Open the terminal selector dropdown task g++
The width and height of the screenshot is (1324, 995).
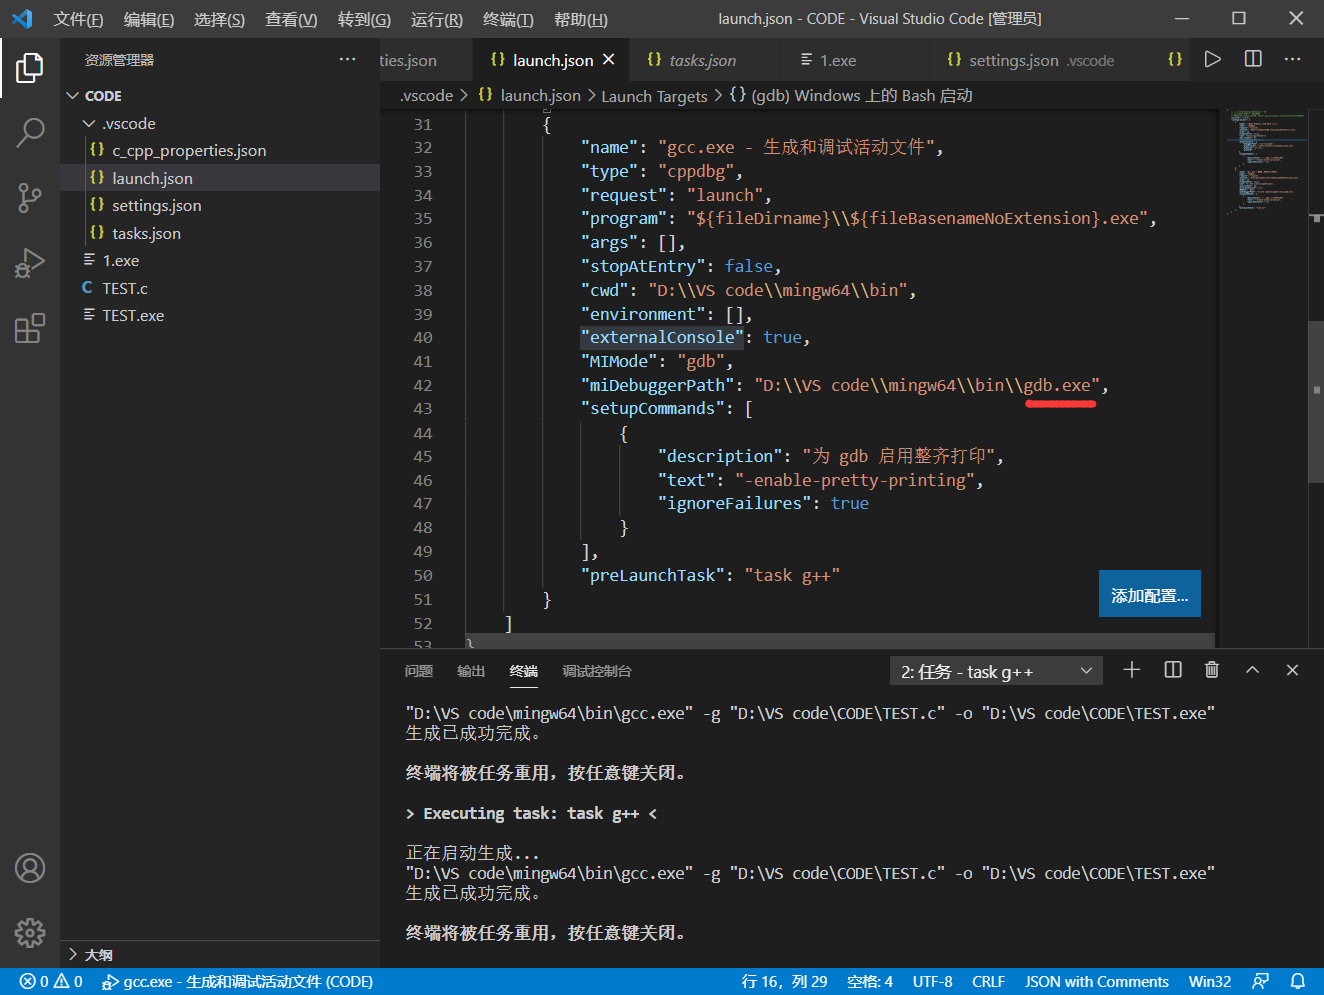coord(996,671)
